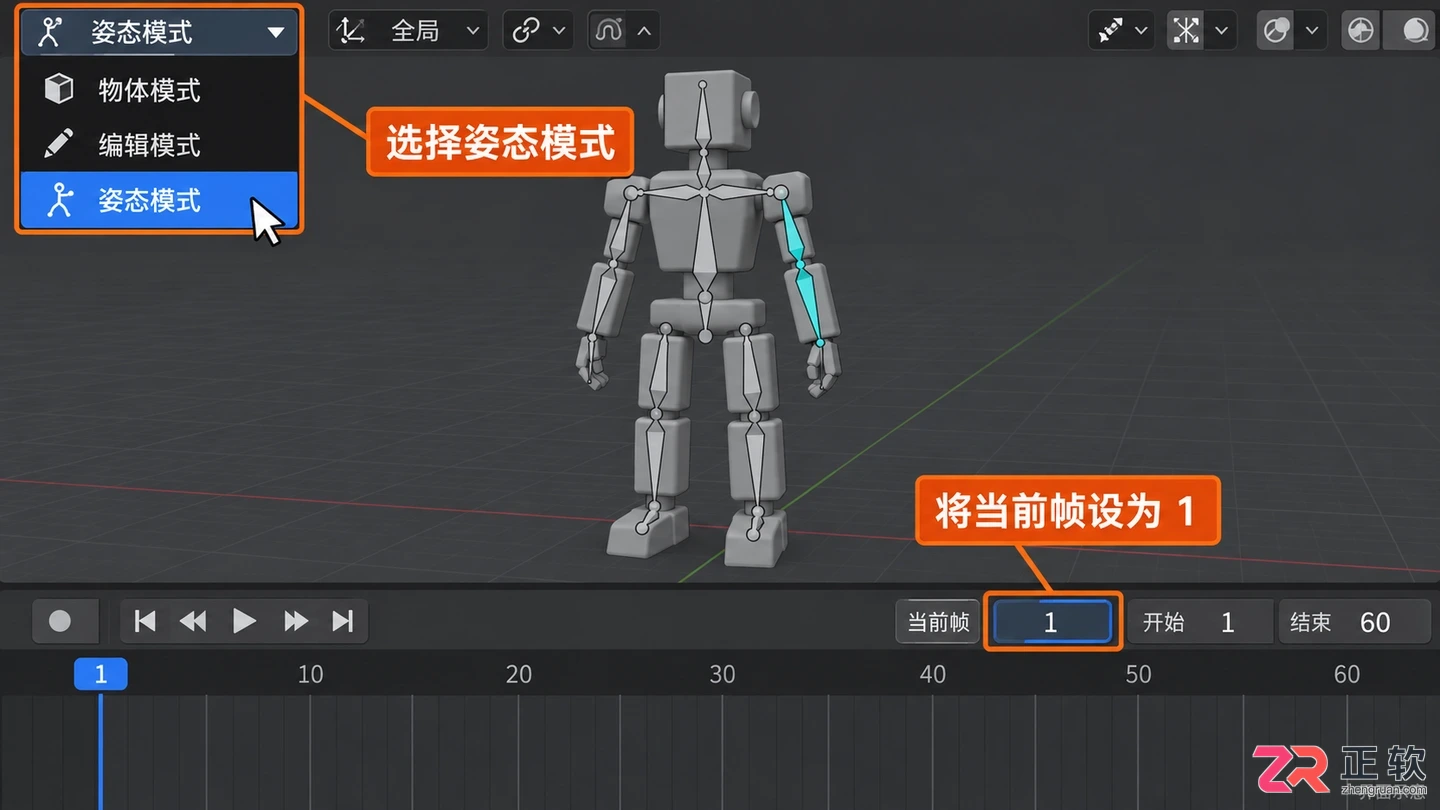Open the 姿态模式 mode selector at the top

160,32
